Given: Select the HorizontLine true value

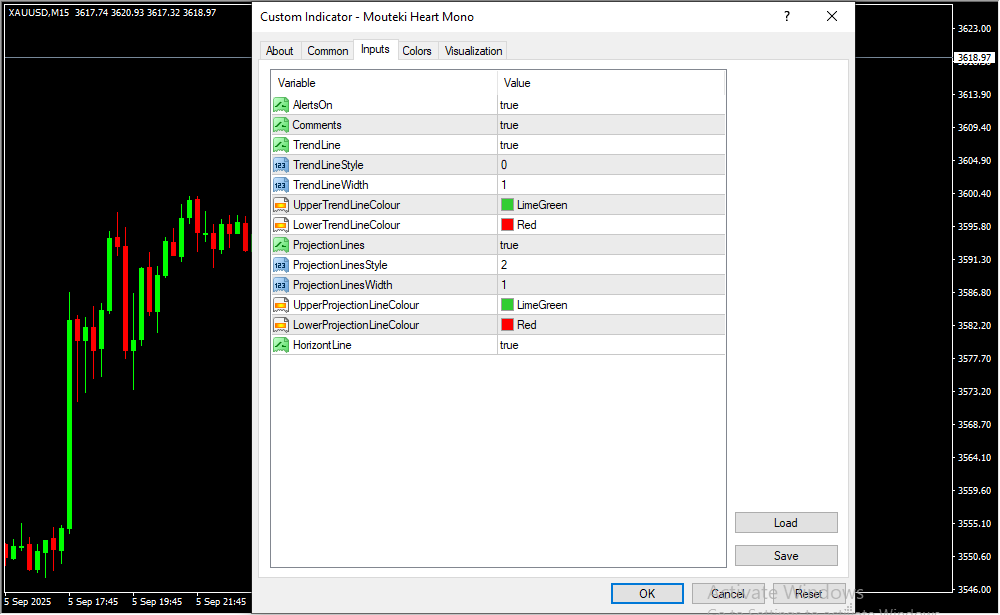Looking at the screenshot, I should point(610,345).
